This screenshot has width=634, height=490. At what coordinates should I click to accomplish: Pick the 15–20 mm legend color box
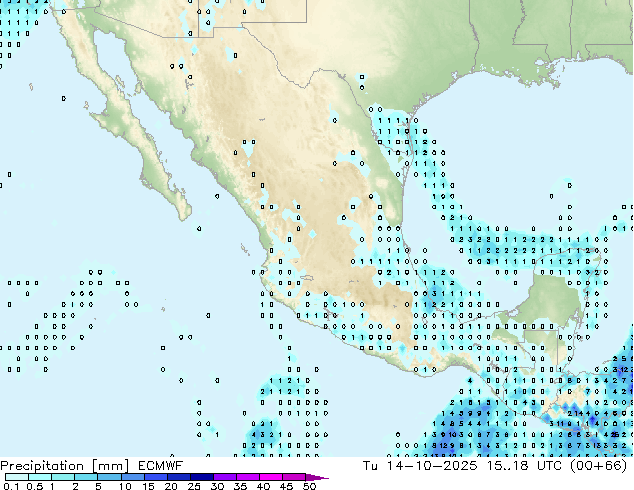point(155,477)
